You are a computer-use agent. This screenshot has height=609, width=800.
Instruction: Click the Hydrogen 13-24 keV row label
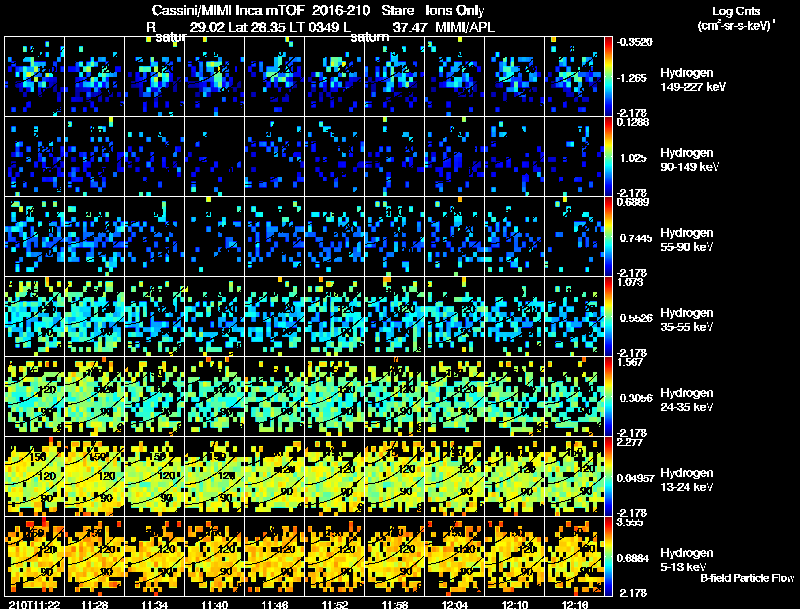click(686, 478)
